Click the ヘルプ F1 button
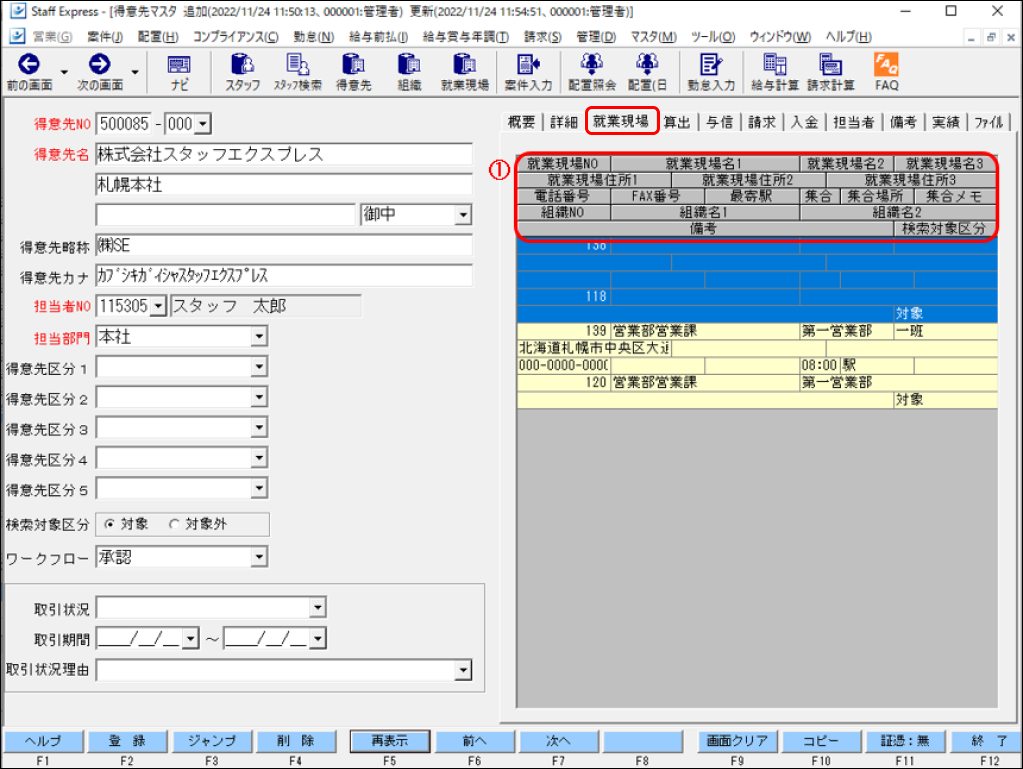This screenshot has height=769, width=1023. click(43, 741)
